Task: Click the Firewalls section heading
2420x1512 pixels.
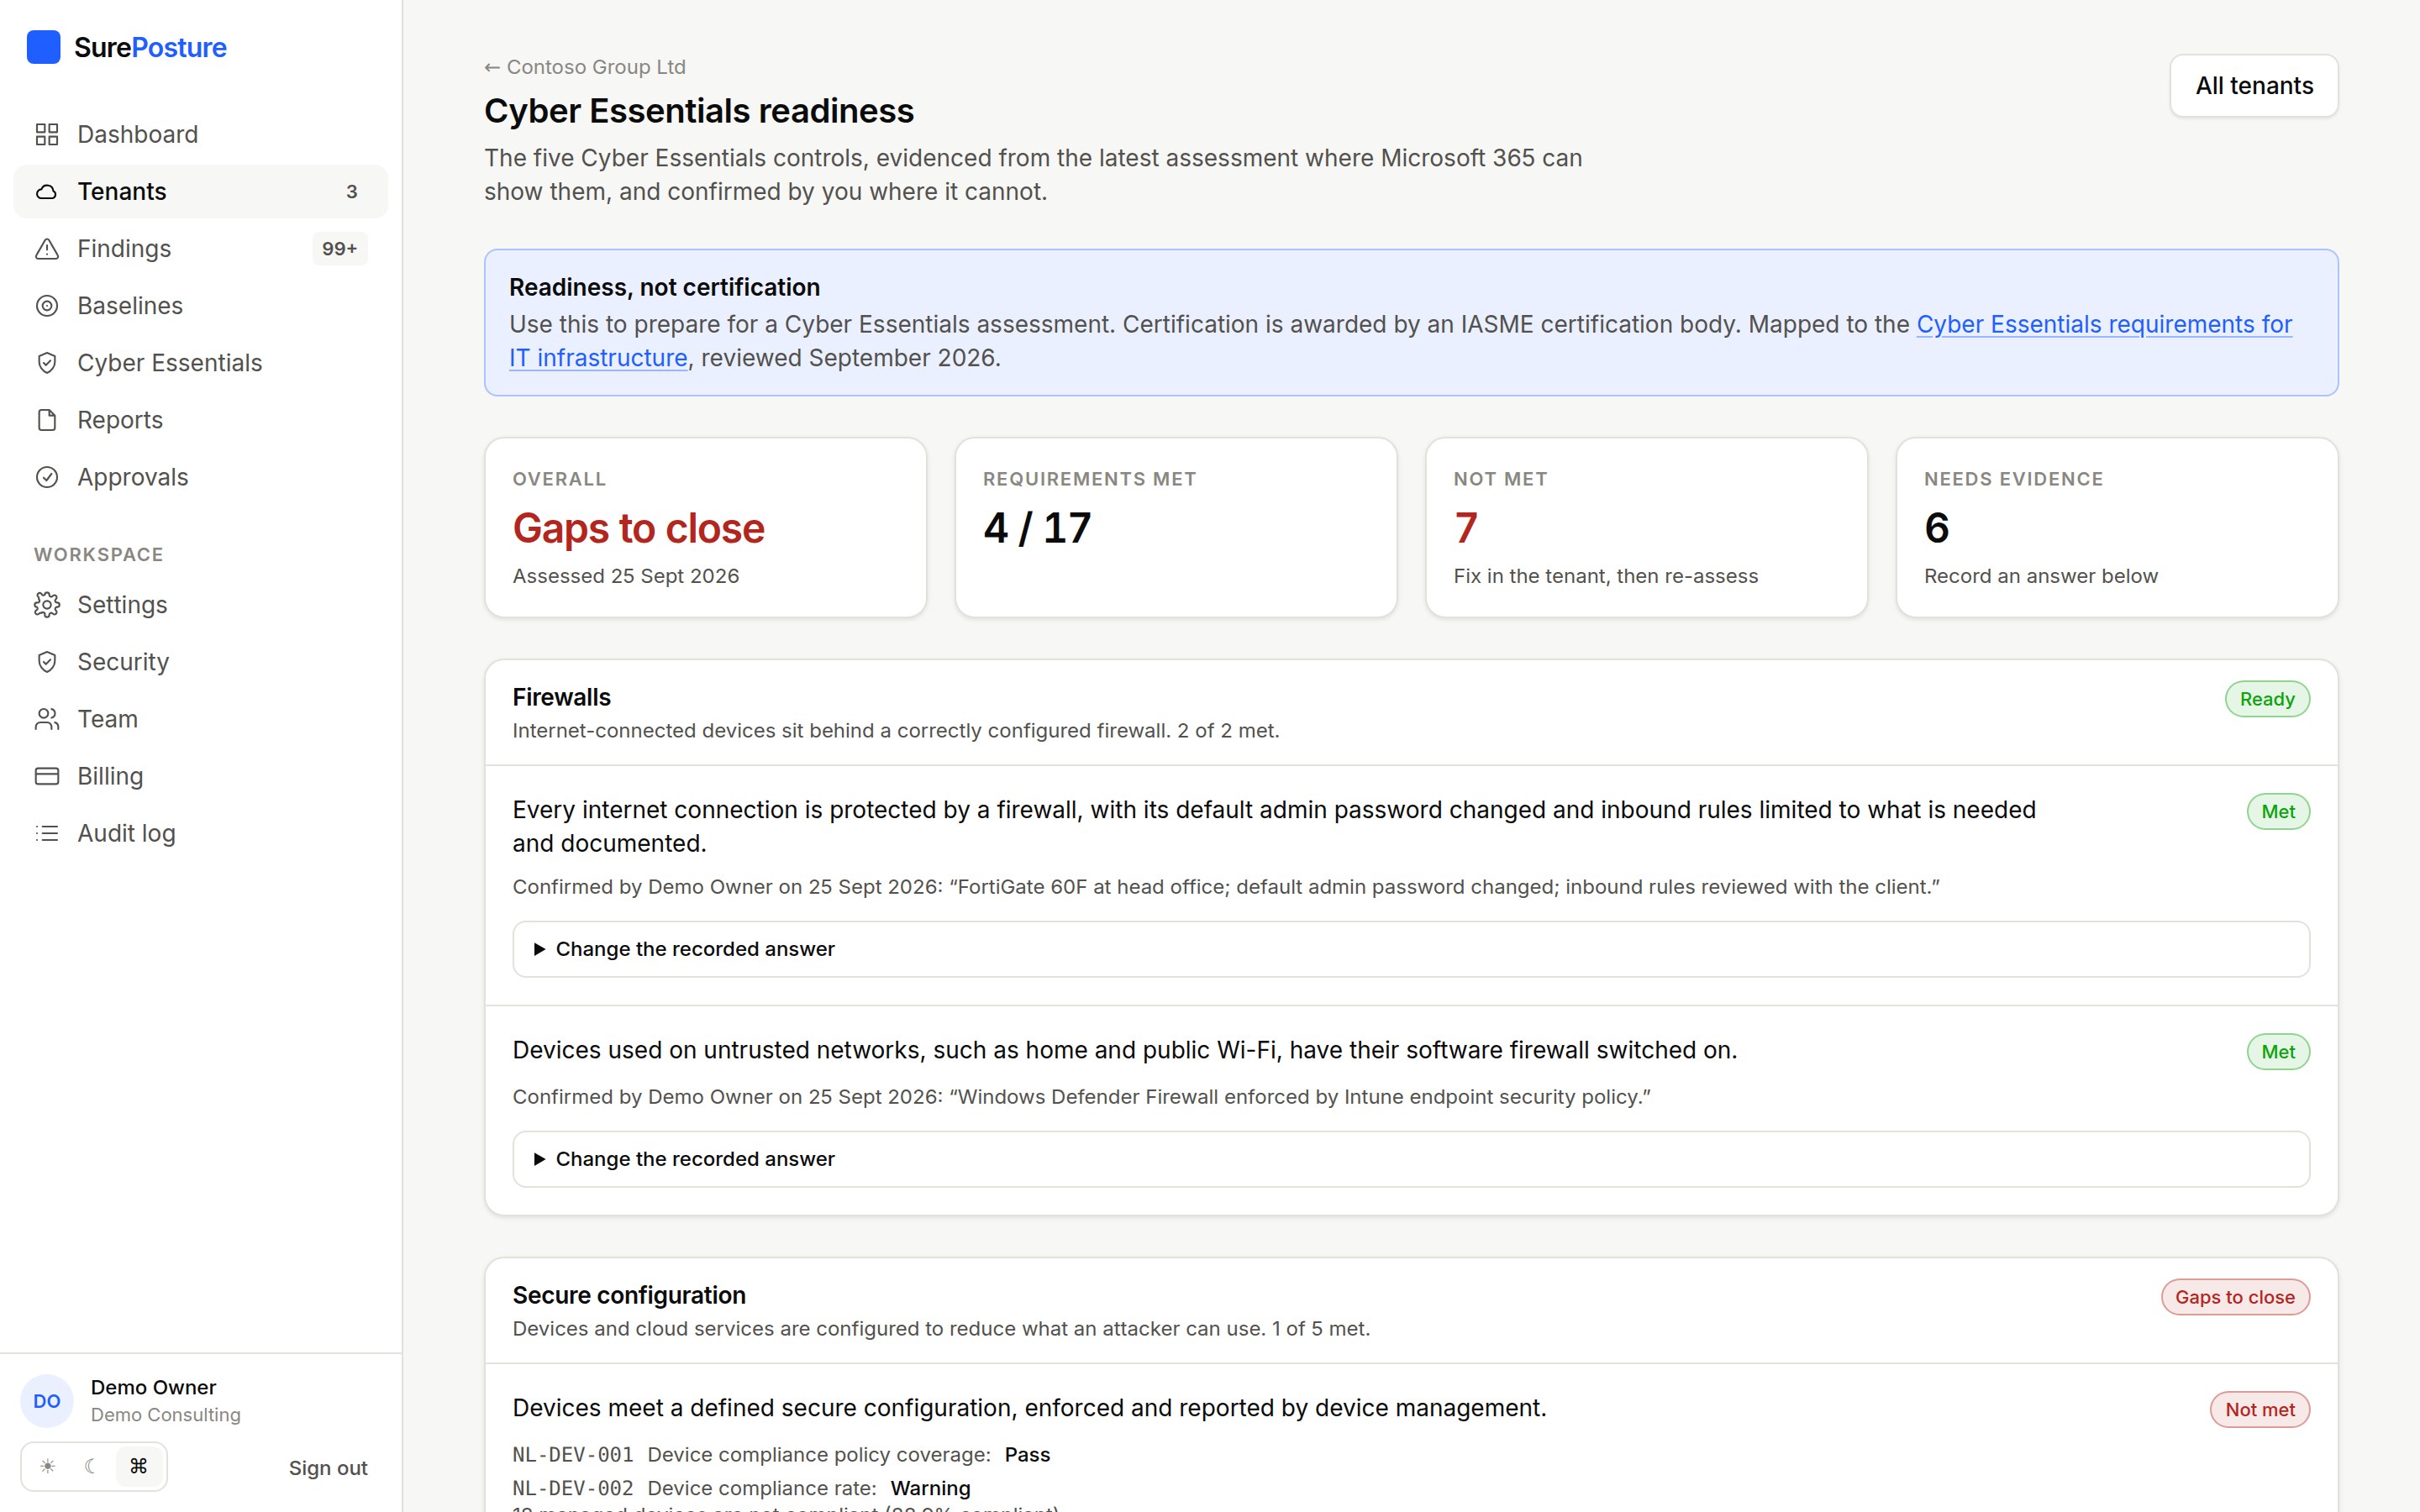Action: click(x=561, y=697)
